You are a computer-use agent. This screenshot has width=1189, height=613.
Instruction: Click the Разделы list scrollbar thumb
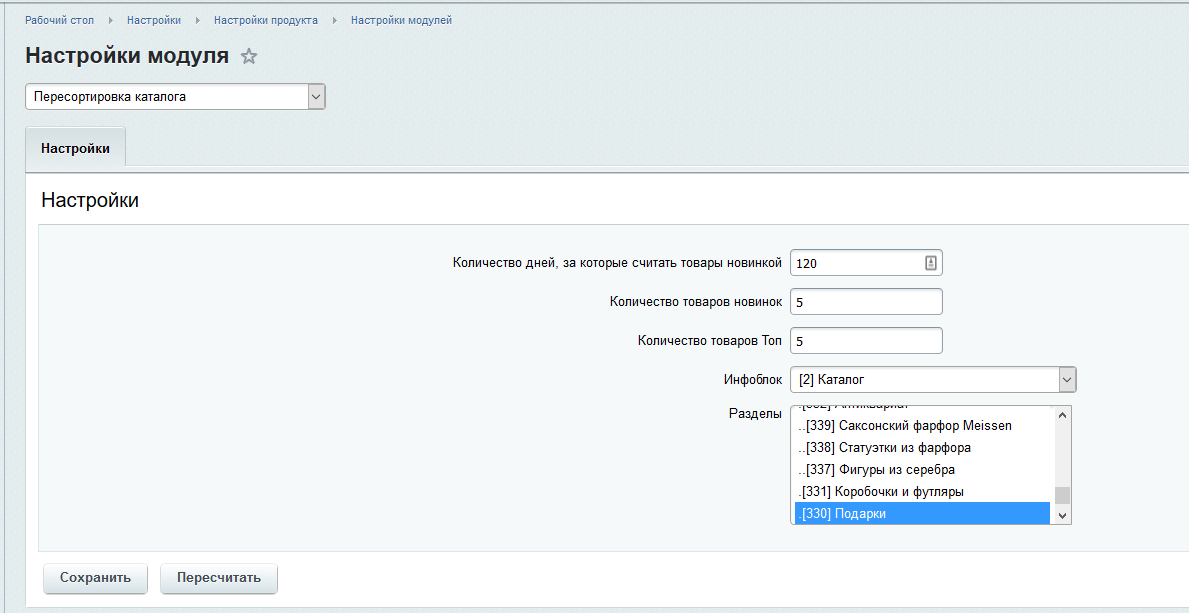tap(1062, 495)
